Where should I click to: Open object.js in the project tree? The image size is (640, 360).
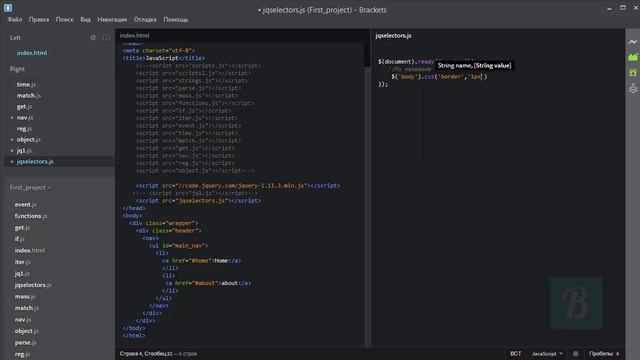point(26,331)
